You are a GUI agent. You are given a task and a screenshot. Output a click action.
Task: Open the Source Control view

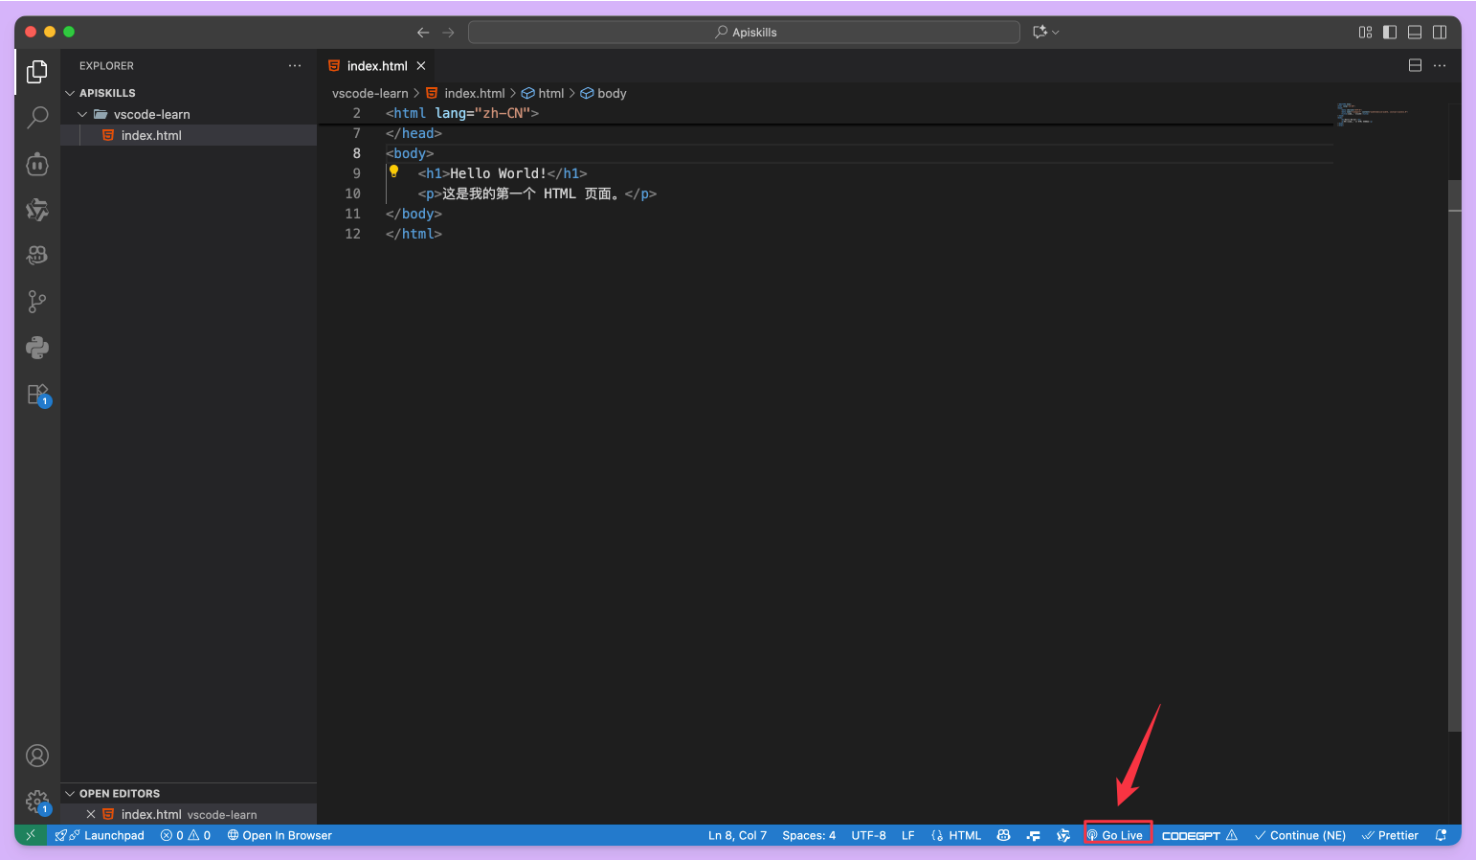[37, 301]
